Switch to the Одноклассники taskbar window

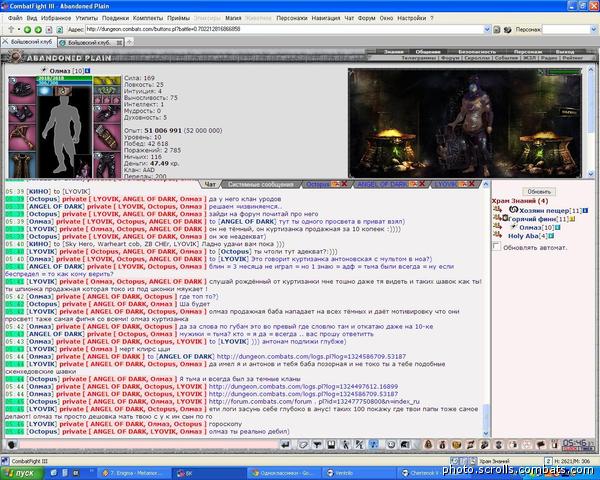(283, 473)
